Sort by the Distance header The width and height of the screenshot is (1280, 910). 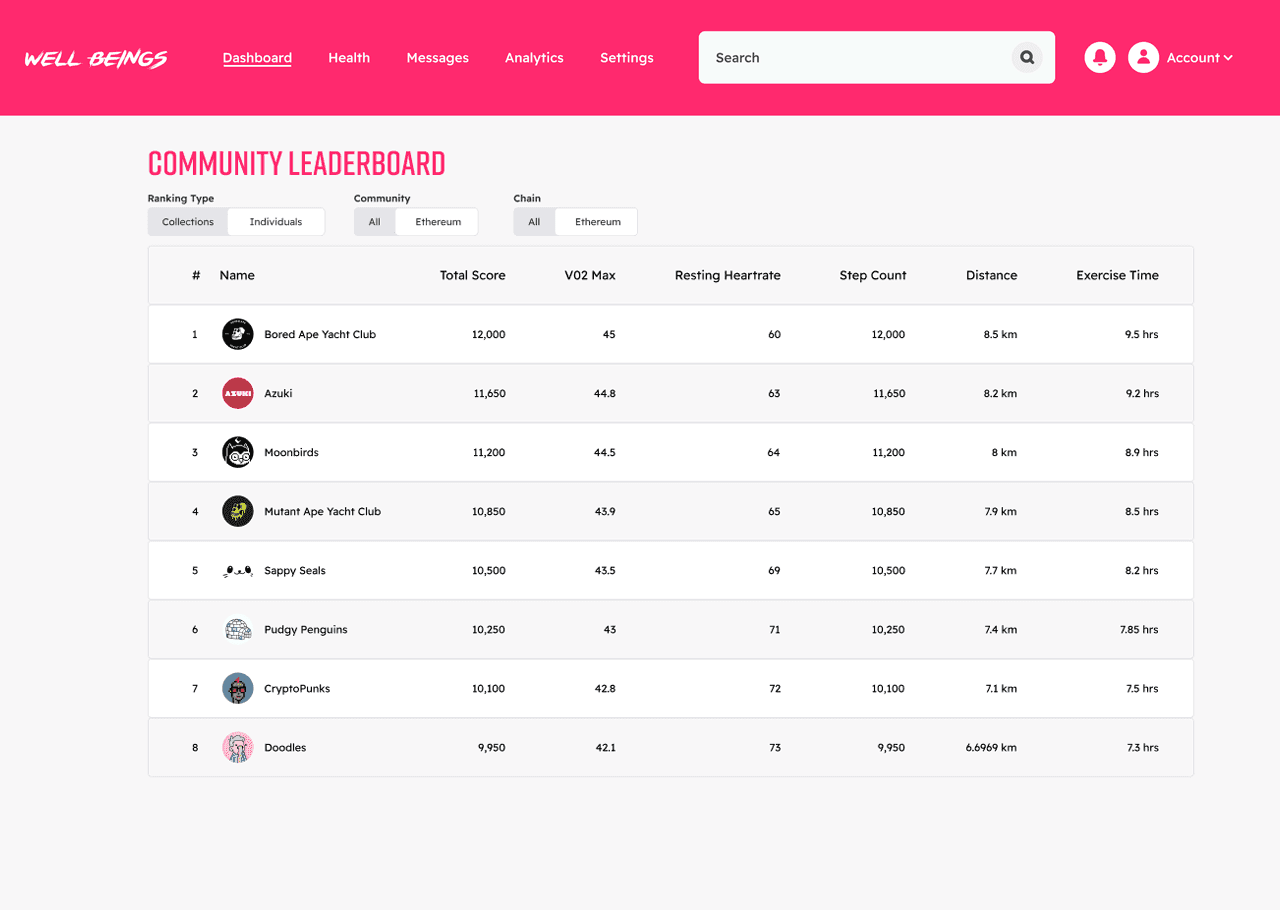click(991, 275)
